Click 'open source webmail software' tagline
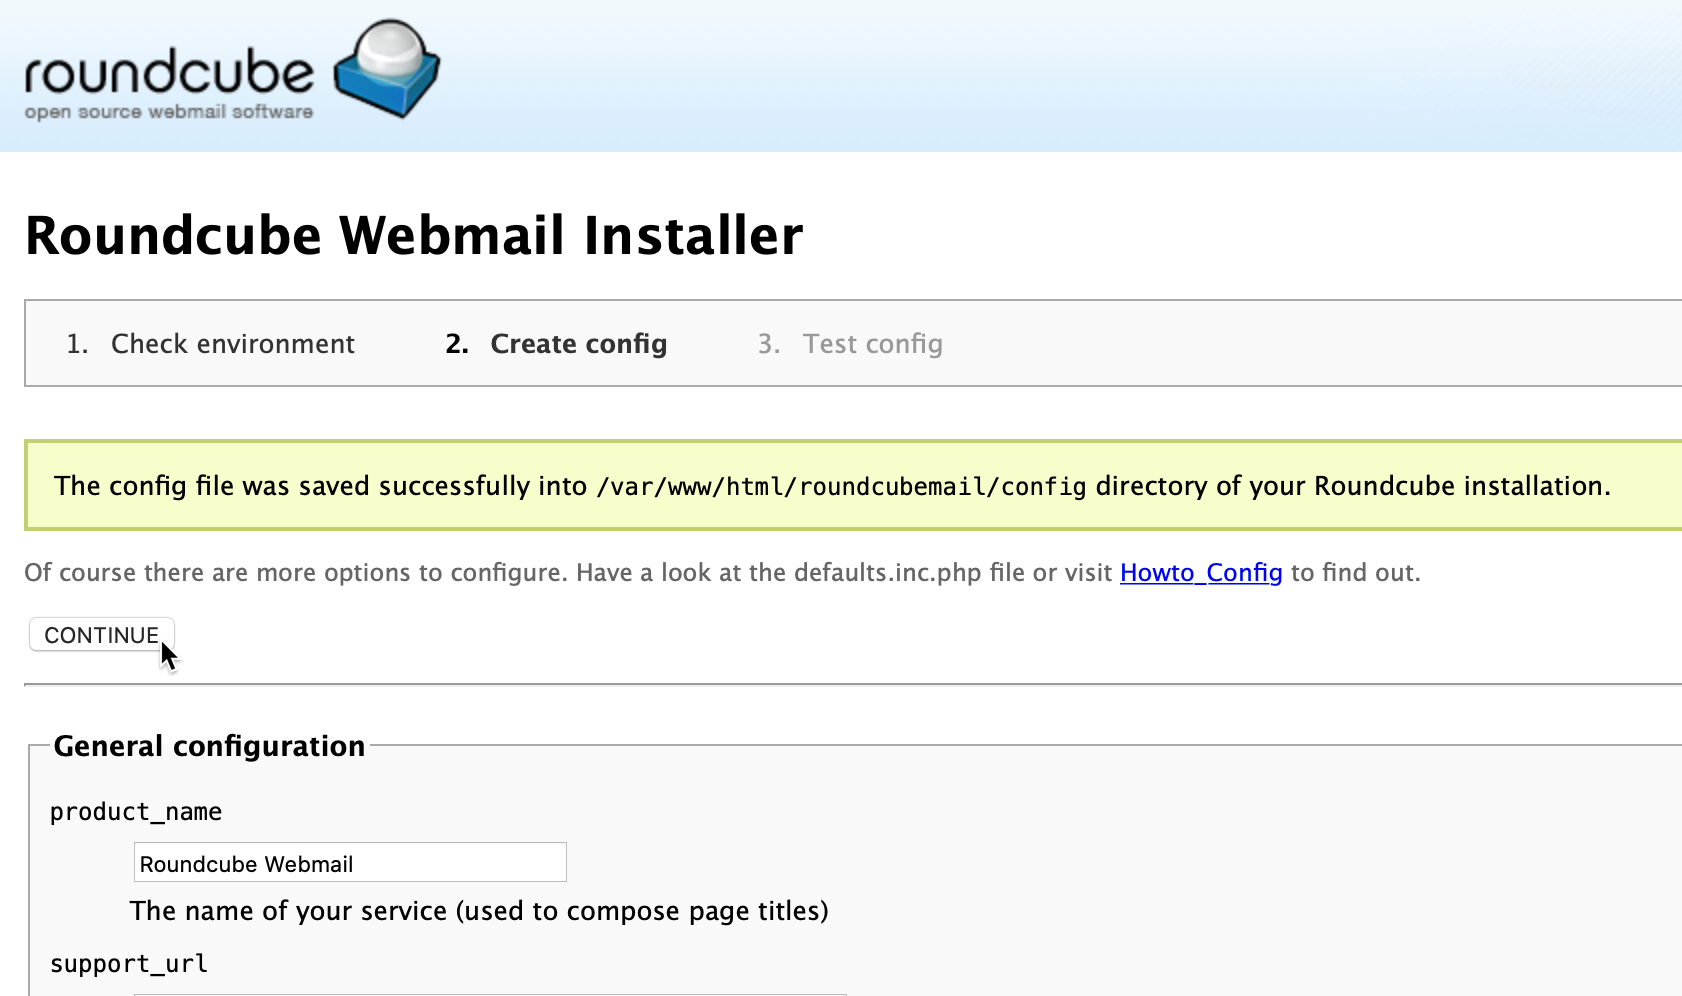The height and width of the screenshot is (996, 1682). 169,112
